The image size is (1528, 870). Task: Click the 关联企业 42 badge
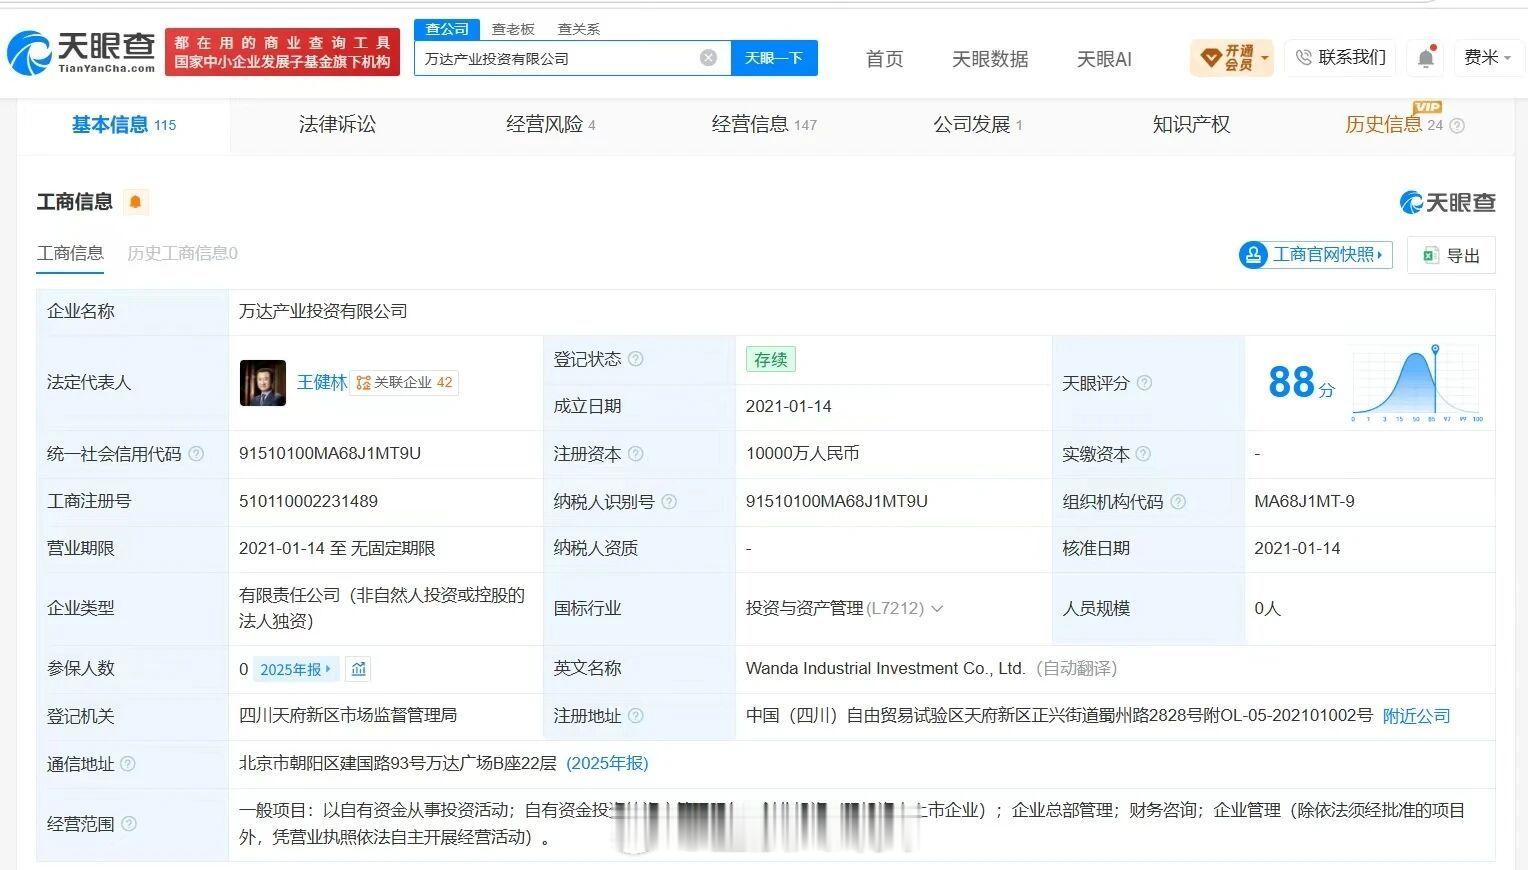(404, 383)
